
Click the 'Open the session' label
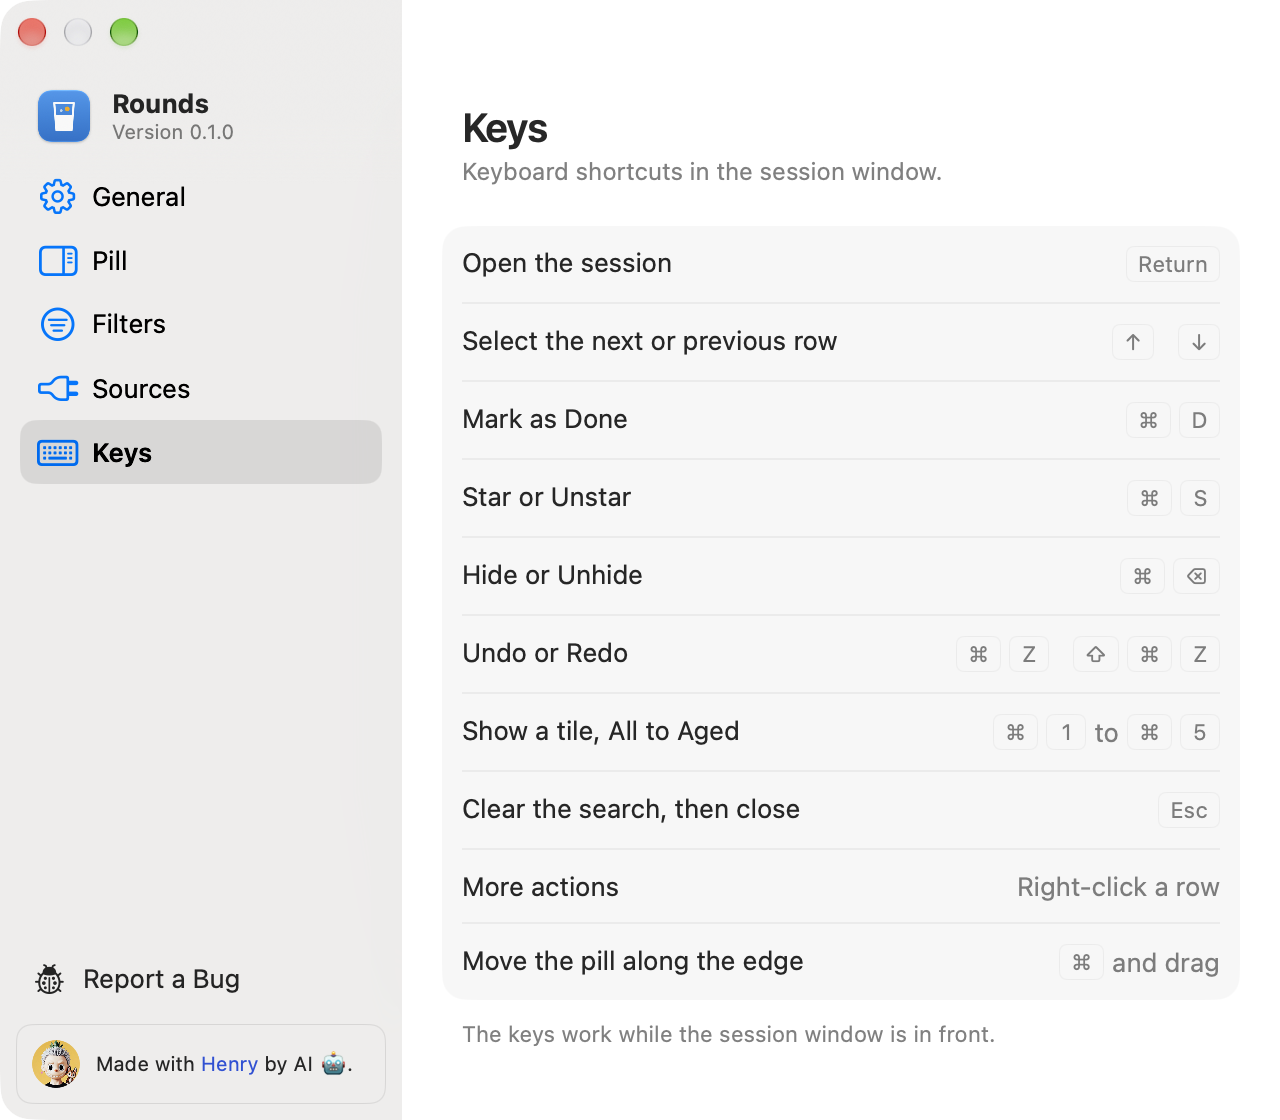click(x=567, y=263)
